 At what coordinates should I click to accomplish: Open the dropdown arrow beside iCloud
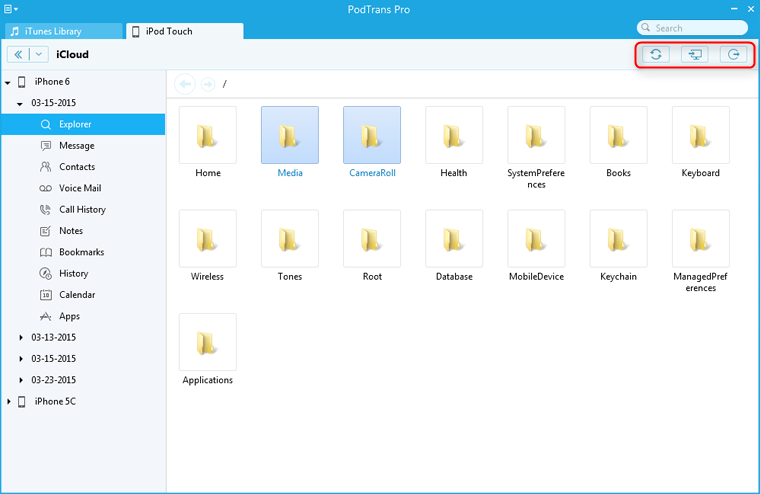[38, 55]
